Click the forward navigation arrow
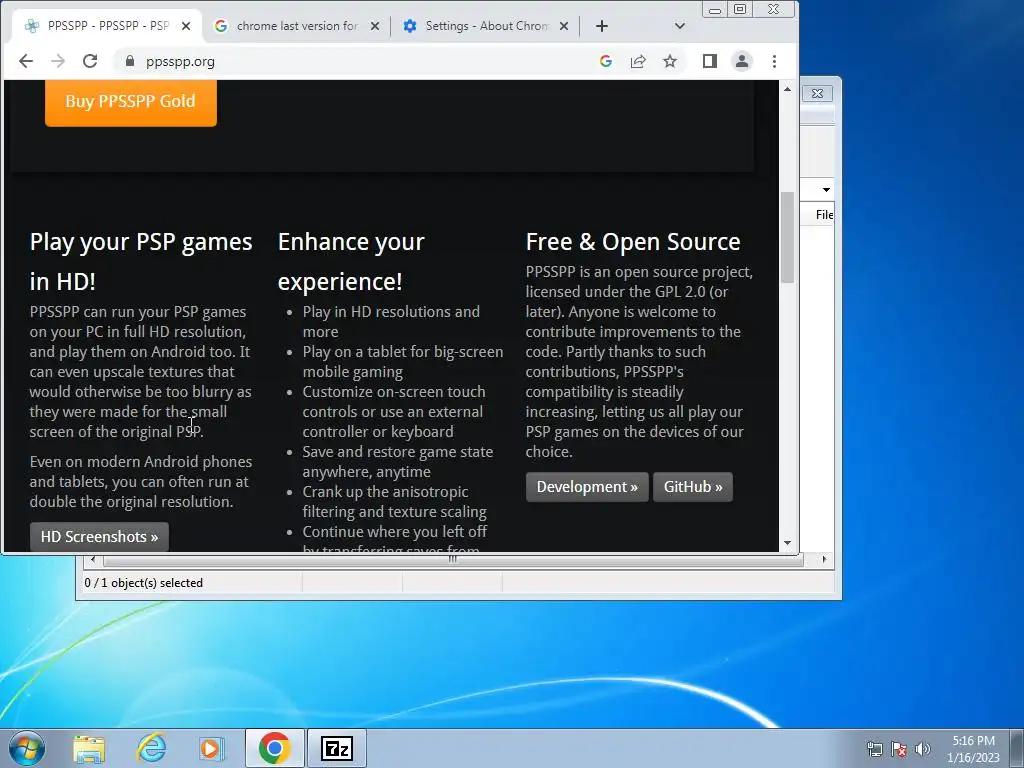The image size is (1024, 768). pos(57,61)
